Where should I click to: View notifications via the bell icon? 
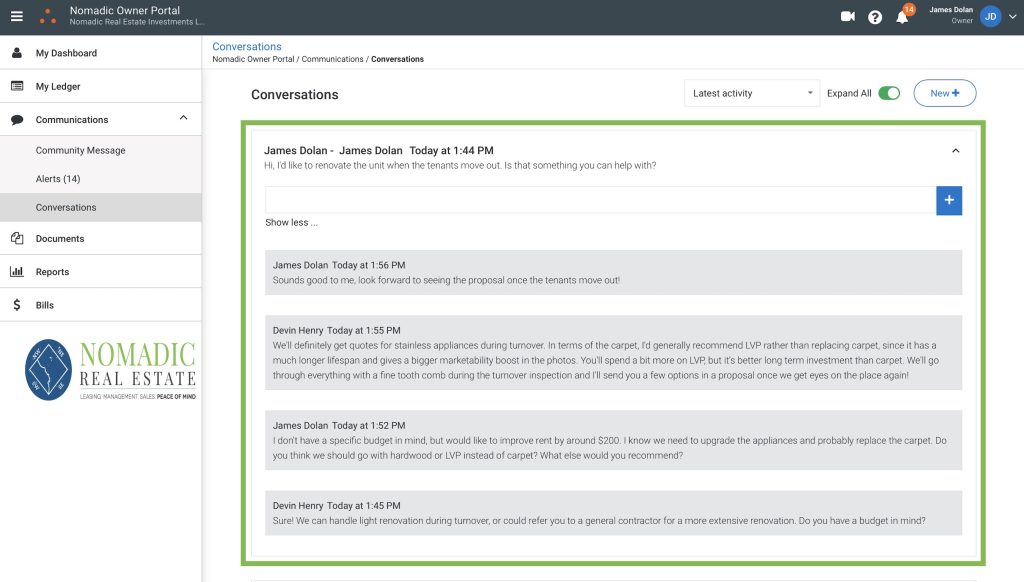(903, 16)
